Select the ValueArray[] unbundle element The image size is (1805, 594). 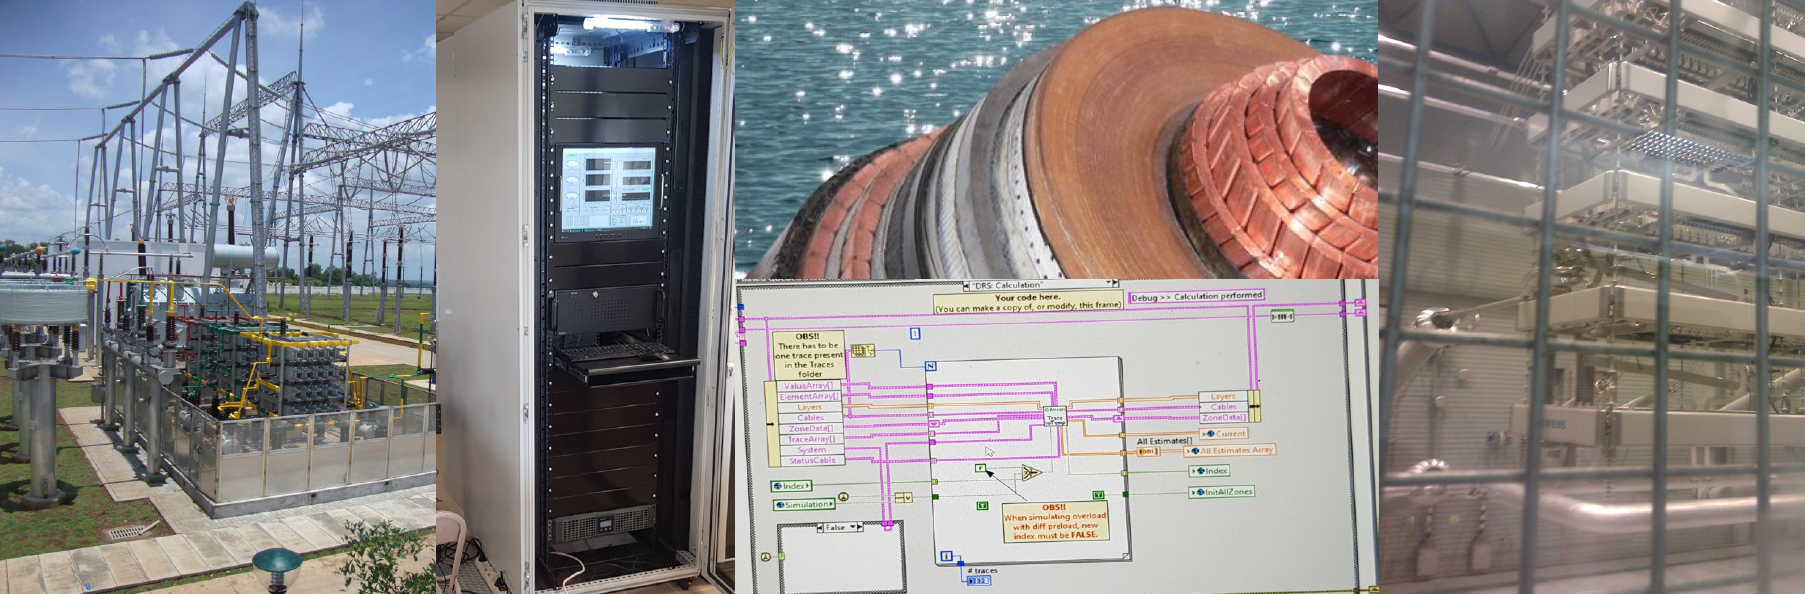click(812, 386)
